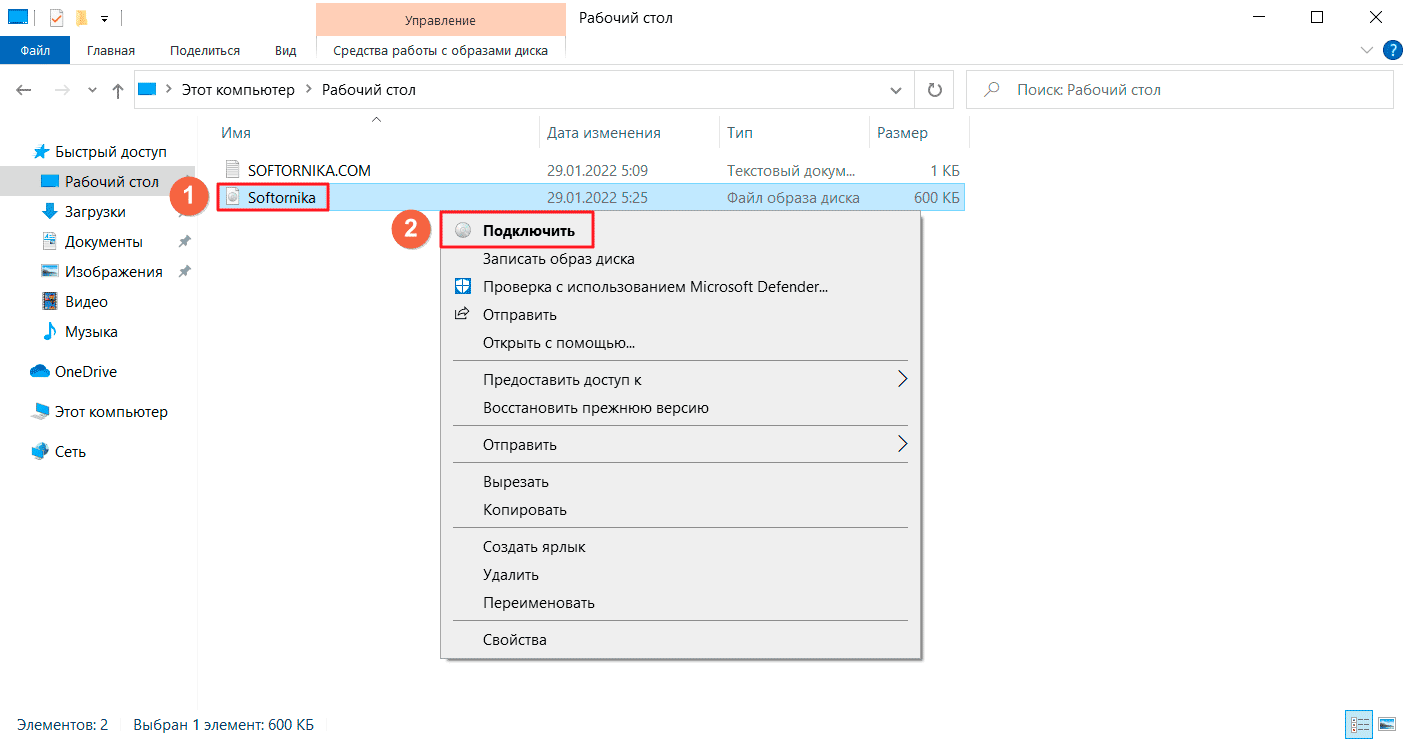This screenshot has height=740, width=1403.
Task: Click the disc icon next to Подключить
Action: tap(462, 230)
